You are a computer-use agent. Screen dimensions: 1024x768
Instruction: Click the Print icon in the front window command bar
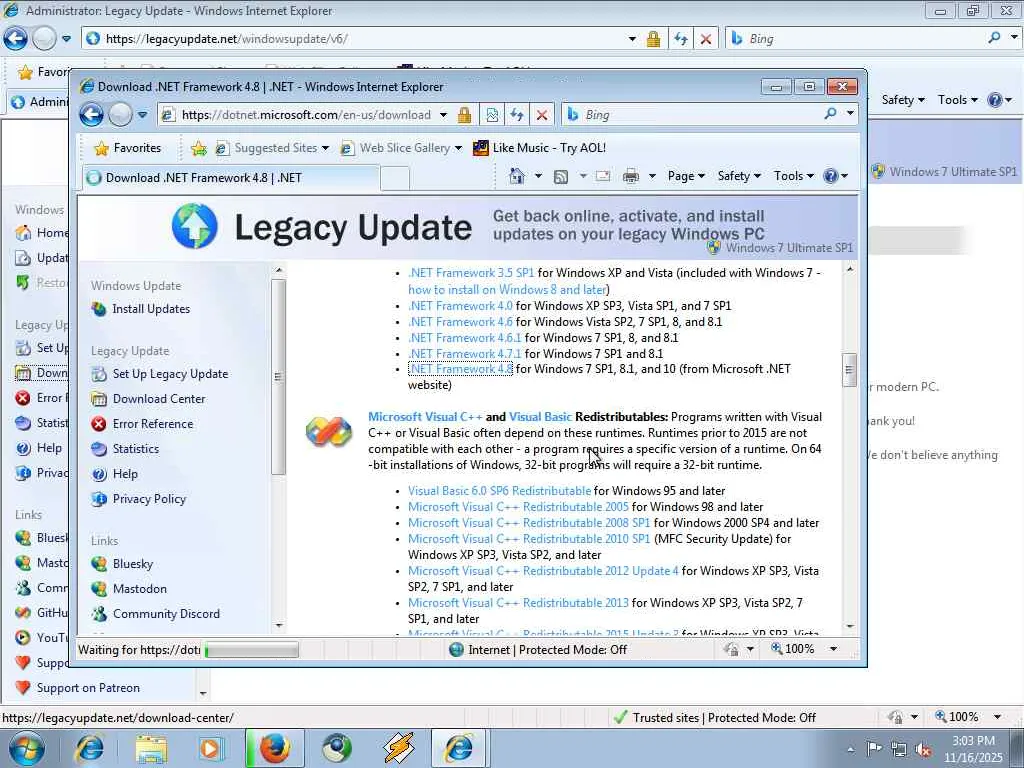(631, 176)
